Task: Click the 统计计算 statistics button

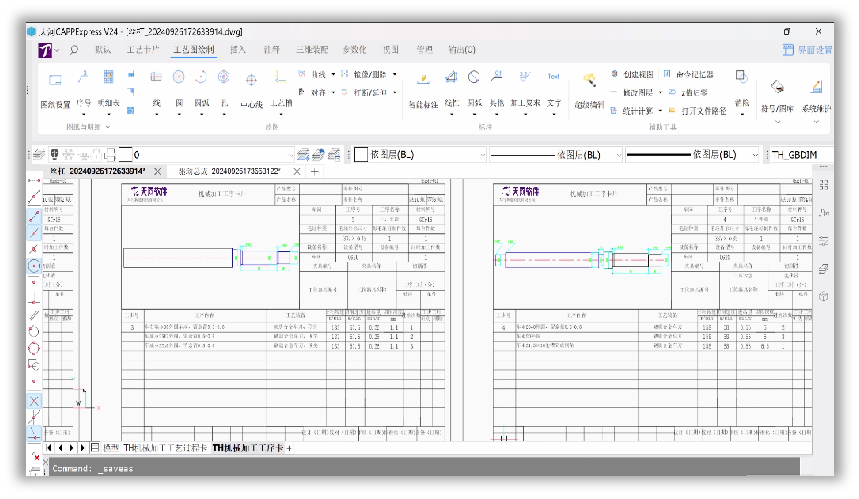Action: pos(632,111)
